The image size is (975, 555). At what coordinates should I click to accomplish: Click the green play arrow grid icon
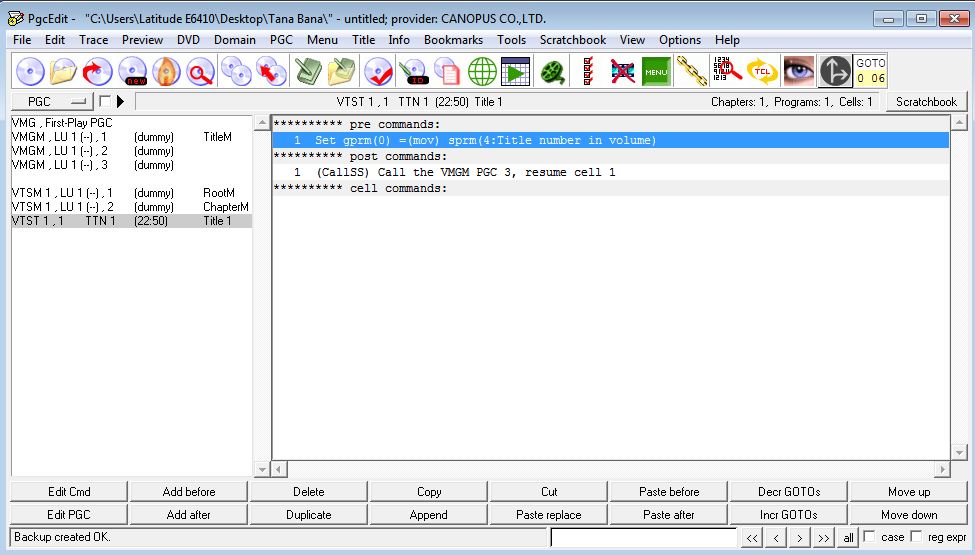[515, 71]
